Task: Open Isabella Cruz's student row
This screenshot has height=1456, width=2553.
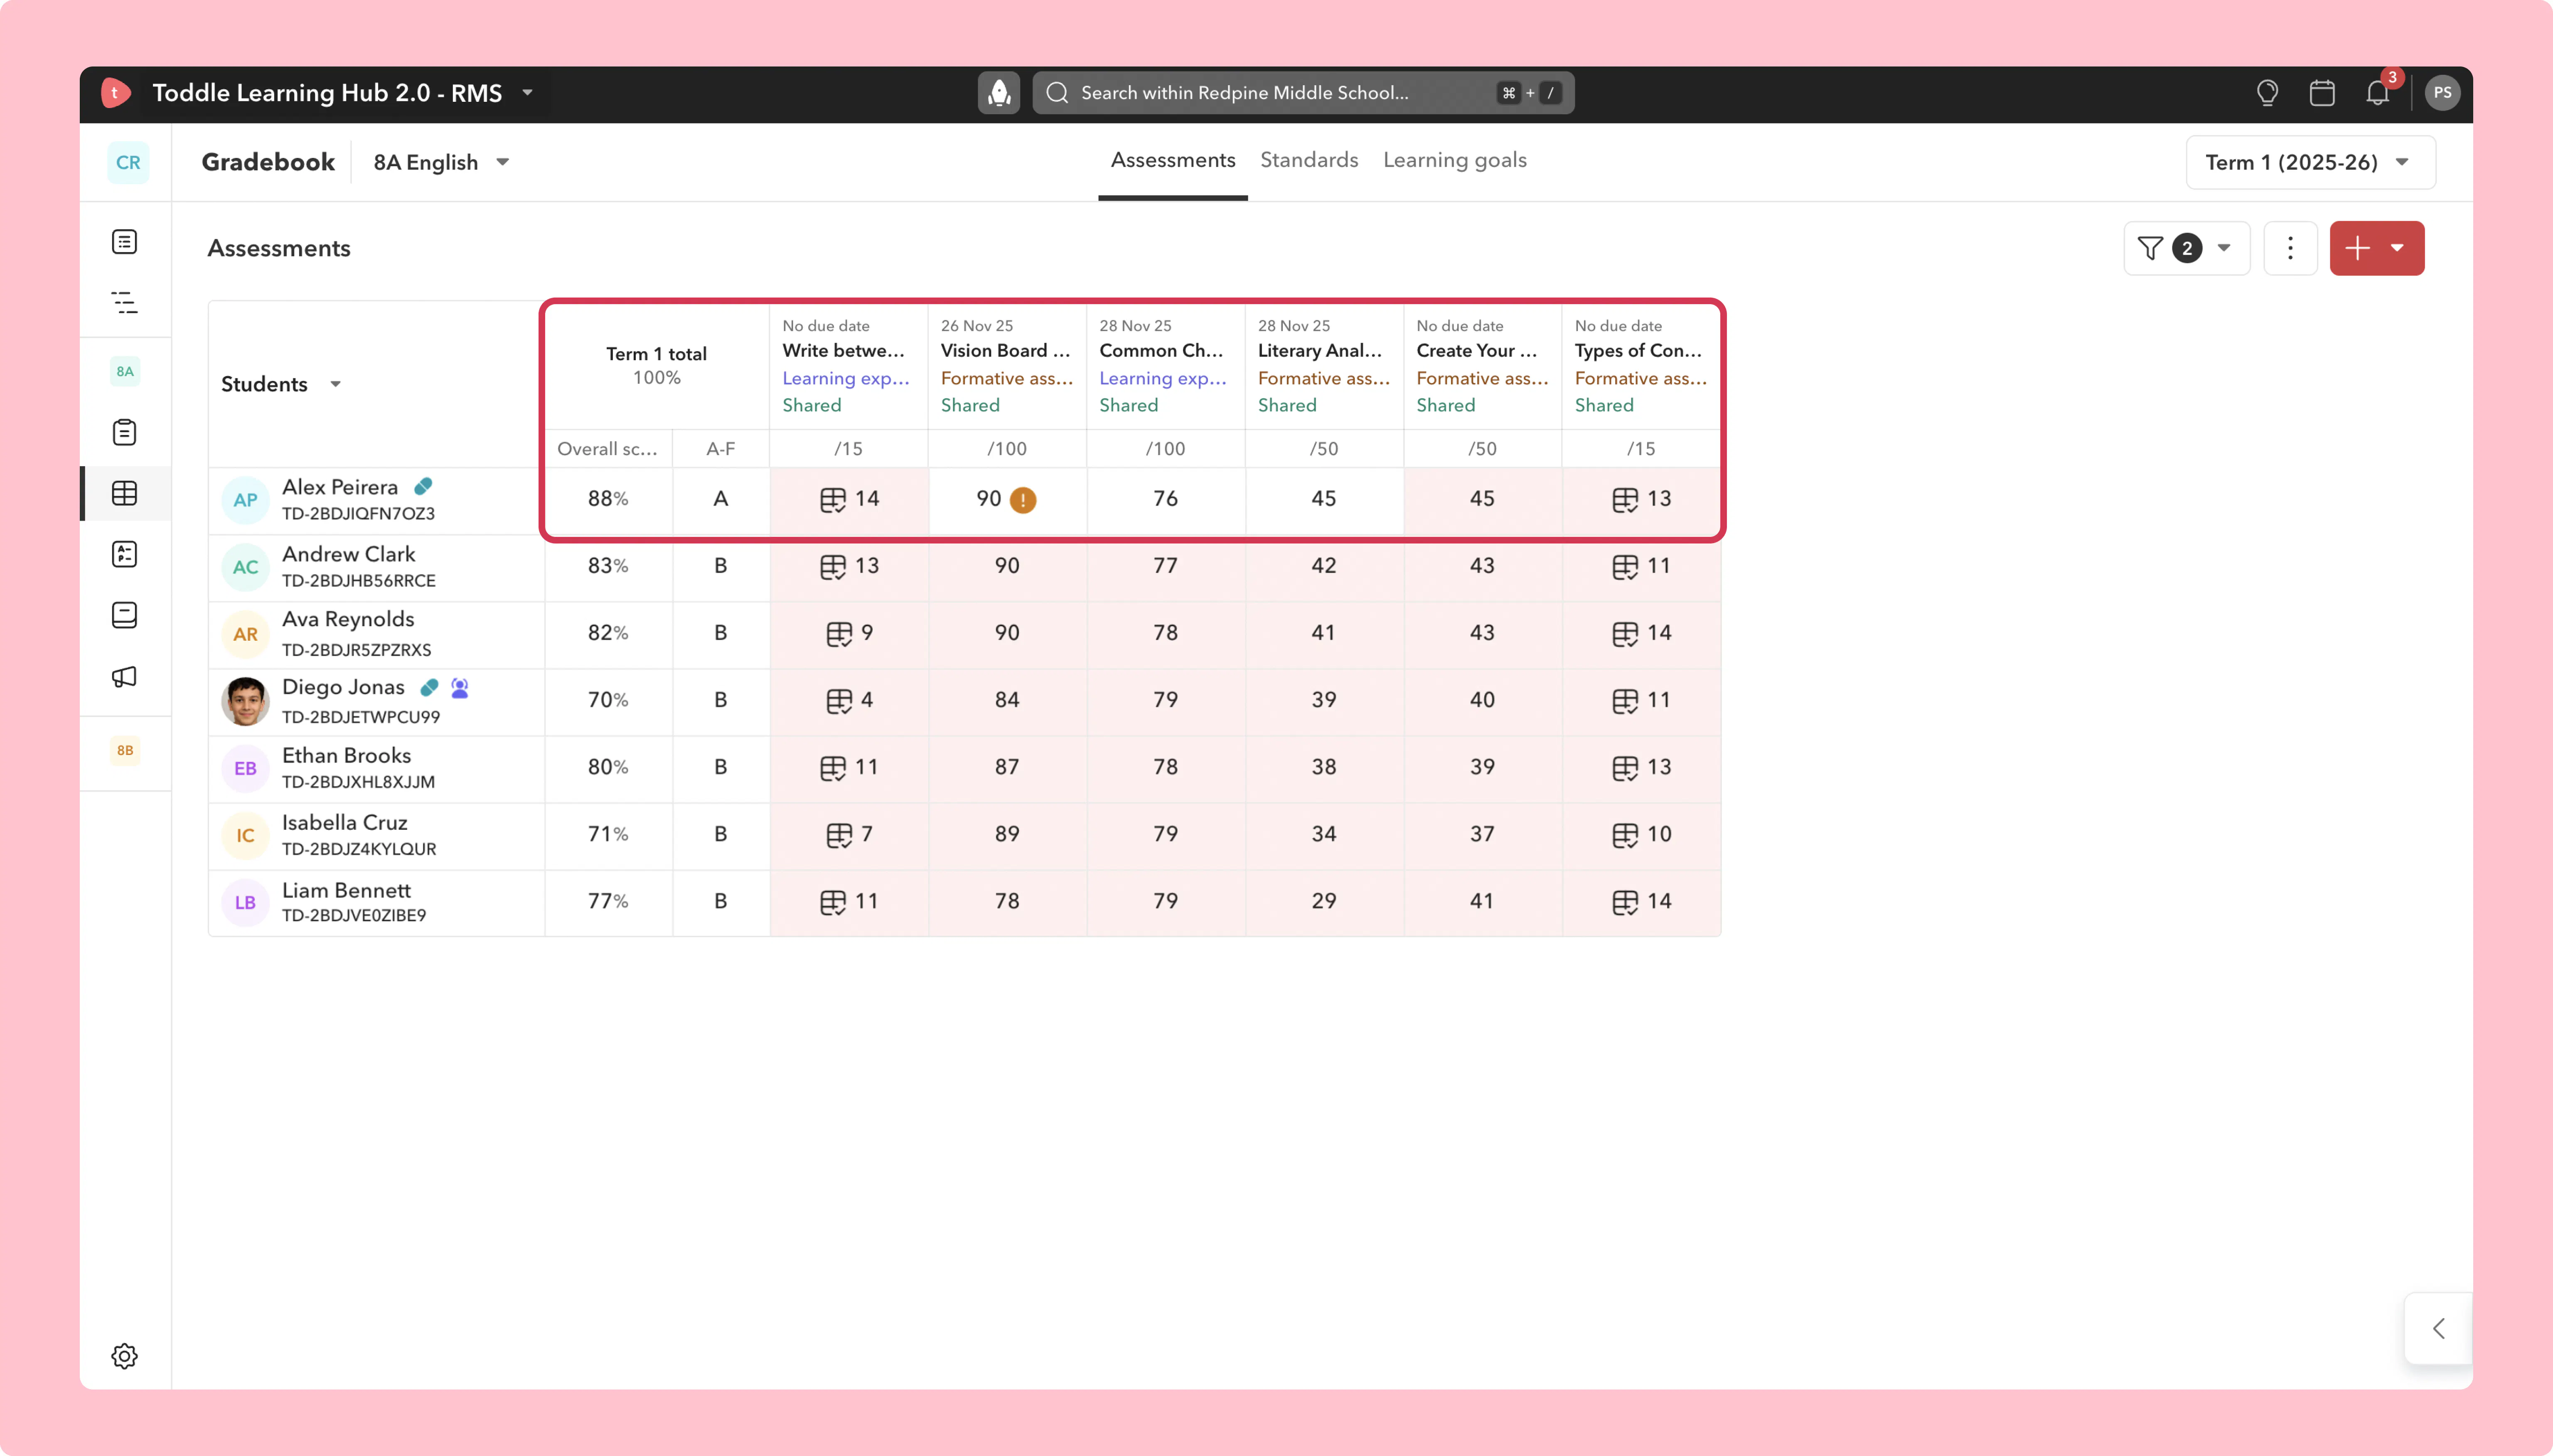Action: coord(376,835)
